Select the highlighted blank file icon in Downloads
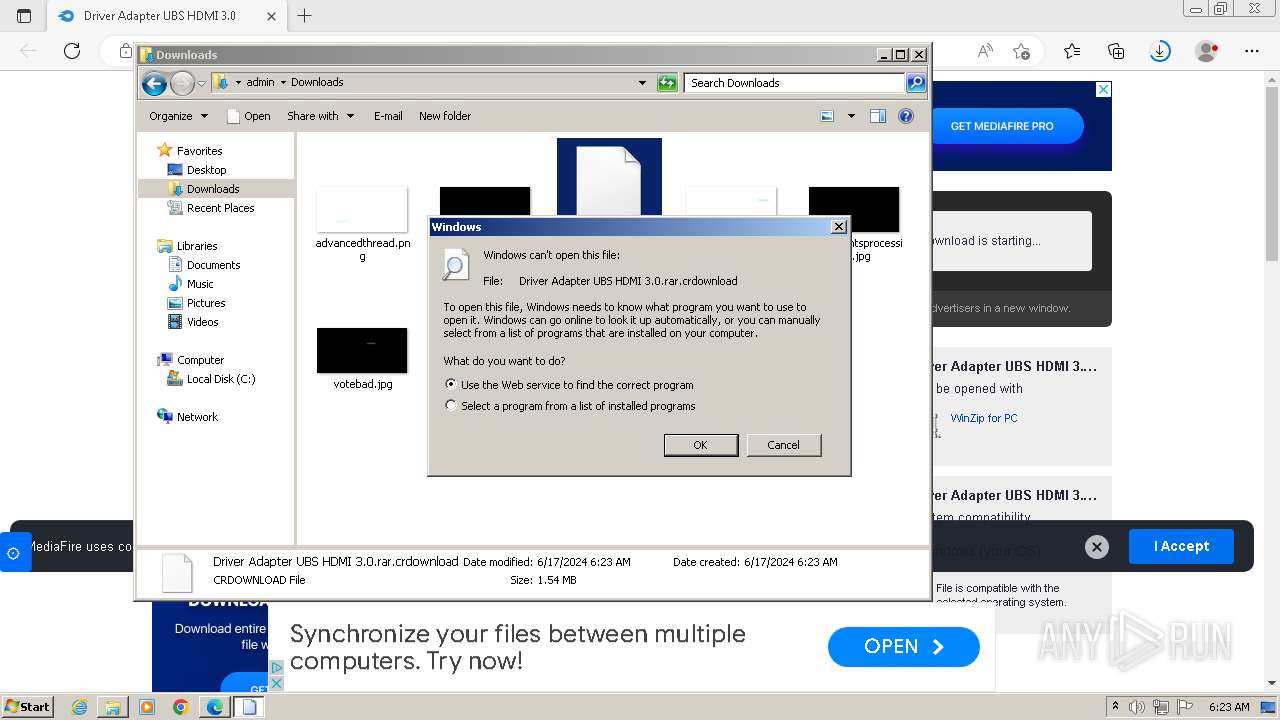Image resolution: width=1280 pixels, height=720 pixels. point(609,178)
